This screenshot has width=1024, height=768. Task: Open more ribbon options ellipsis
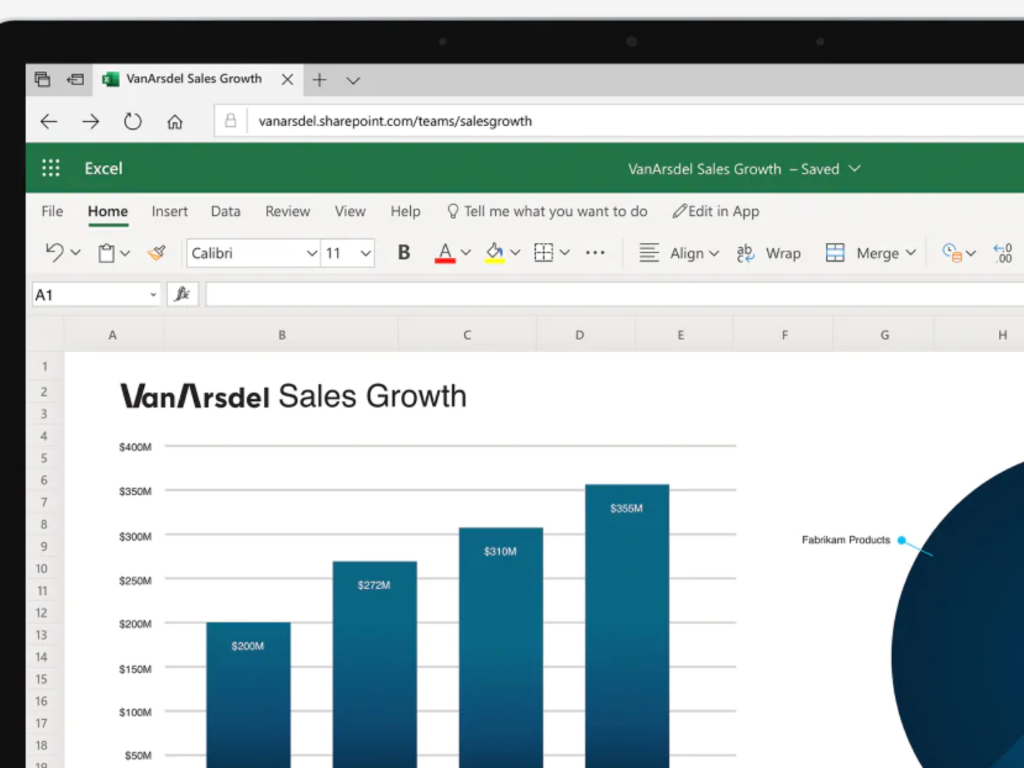595,253
